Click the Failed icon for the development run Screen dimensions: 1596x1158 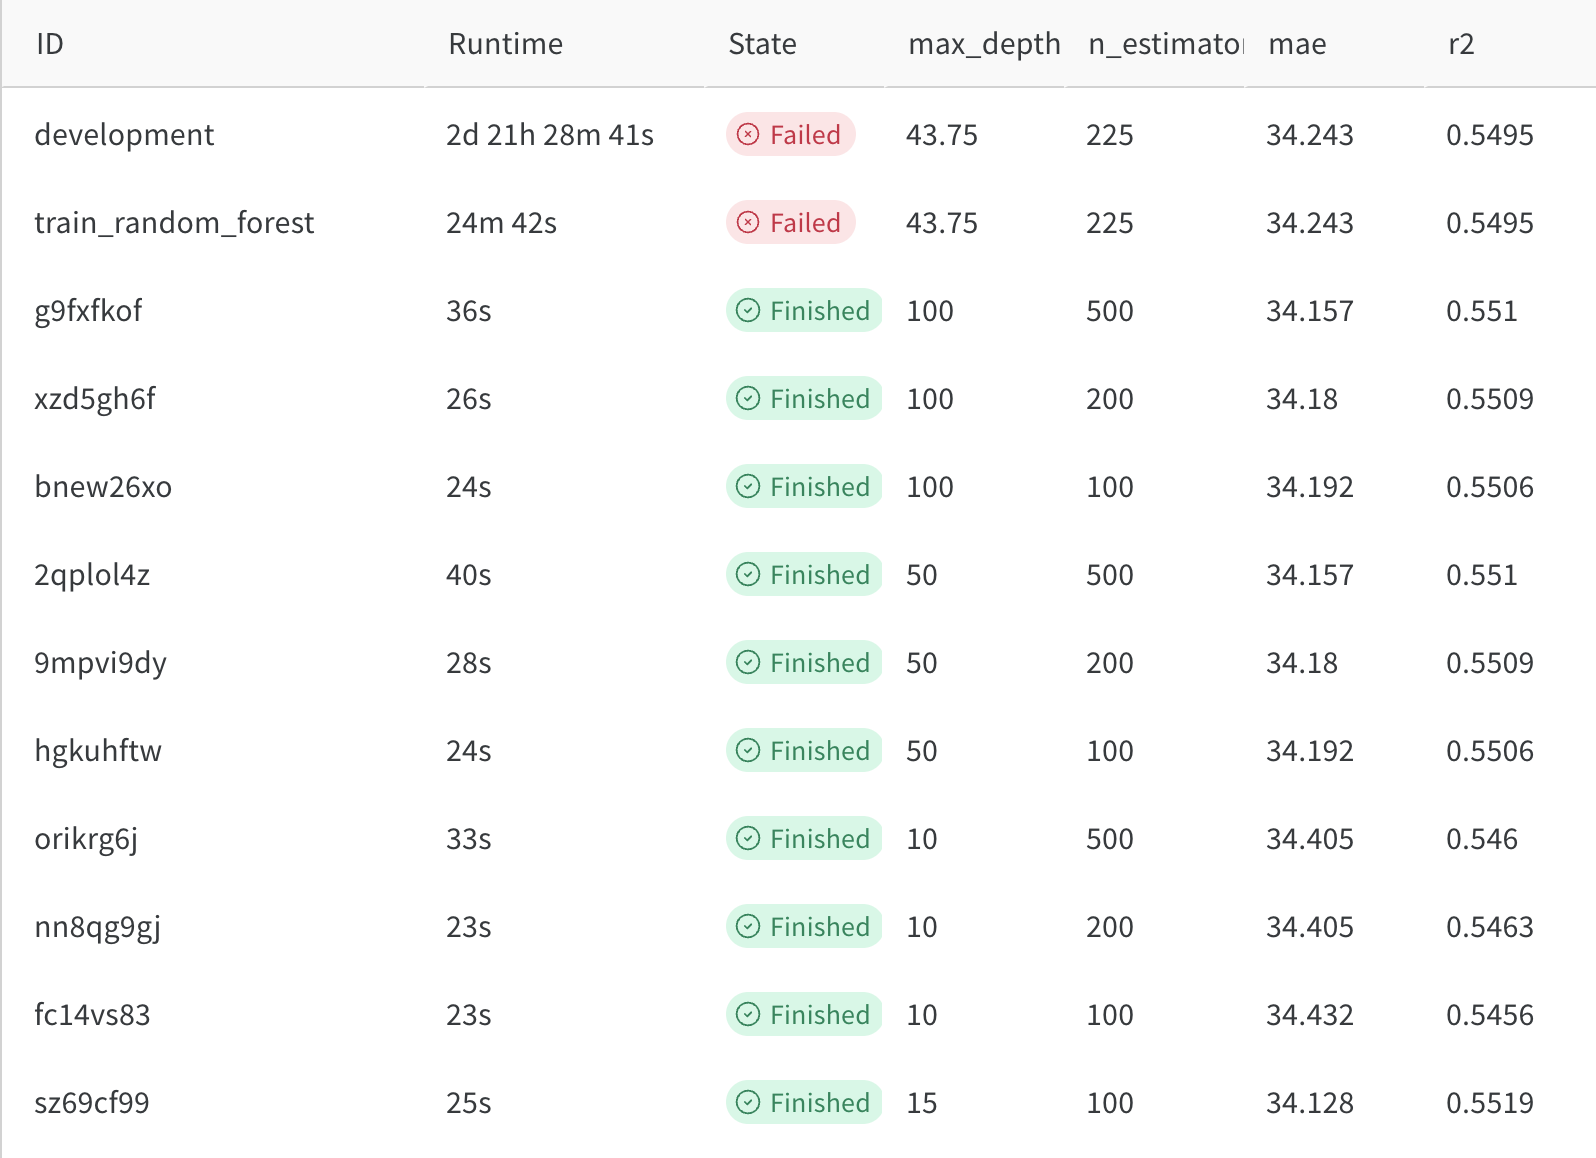click(x=748, y=134)
